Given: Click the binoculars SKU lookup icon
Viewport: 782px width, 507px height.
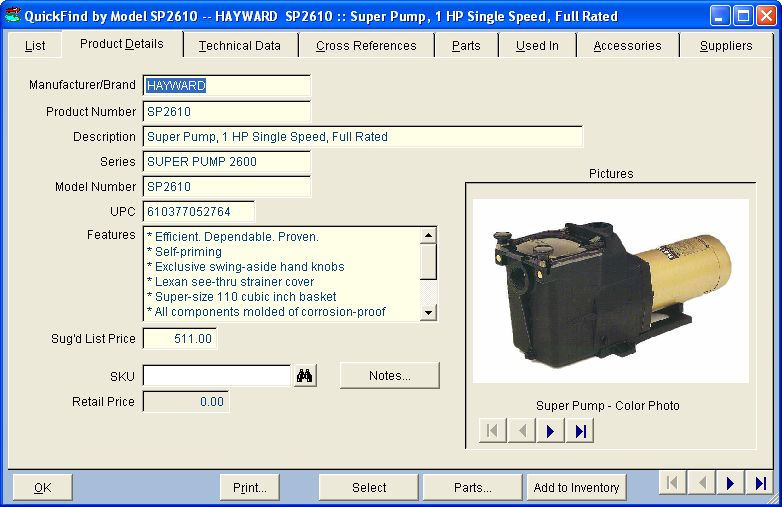Looking at the screenshot, I should tap(304, 376).
